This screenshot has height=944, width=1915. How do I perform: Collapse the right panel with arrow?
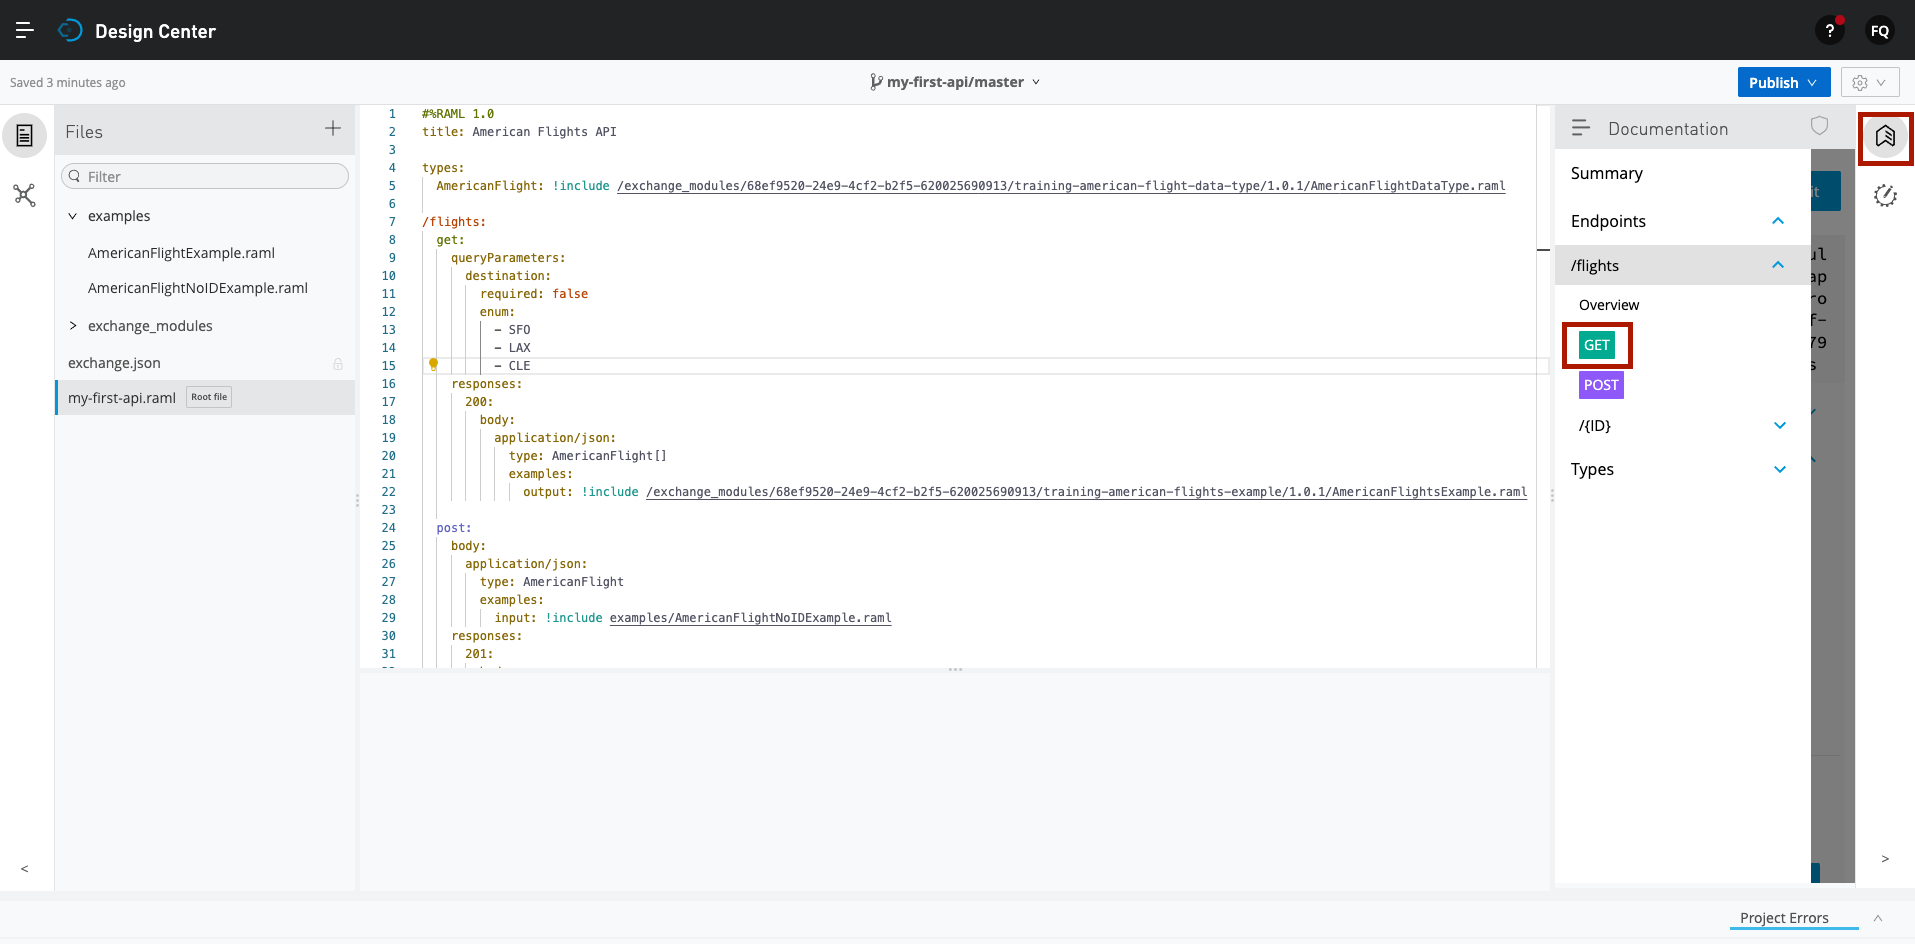pos(1885,859)
